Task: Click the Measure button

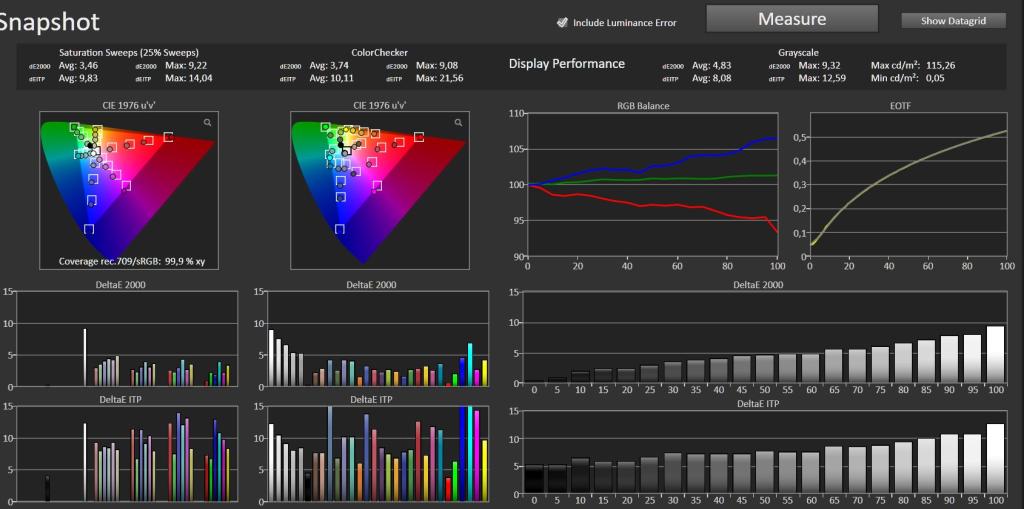Action: point(792,19)
